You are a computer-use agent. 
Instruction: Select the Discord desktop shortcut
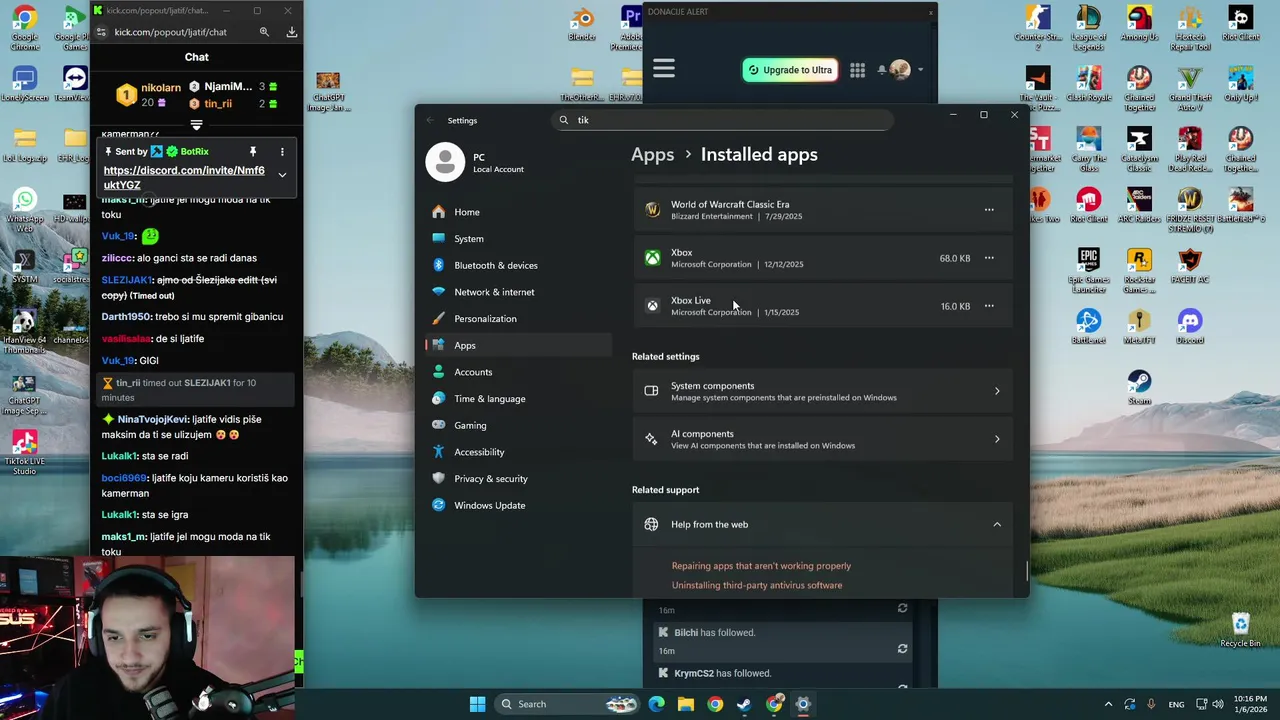click(1189, 327)
